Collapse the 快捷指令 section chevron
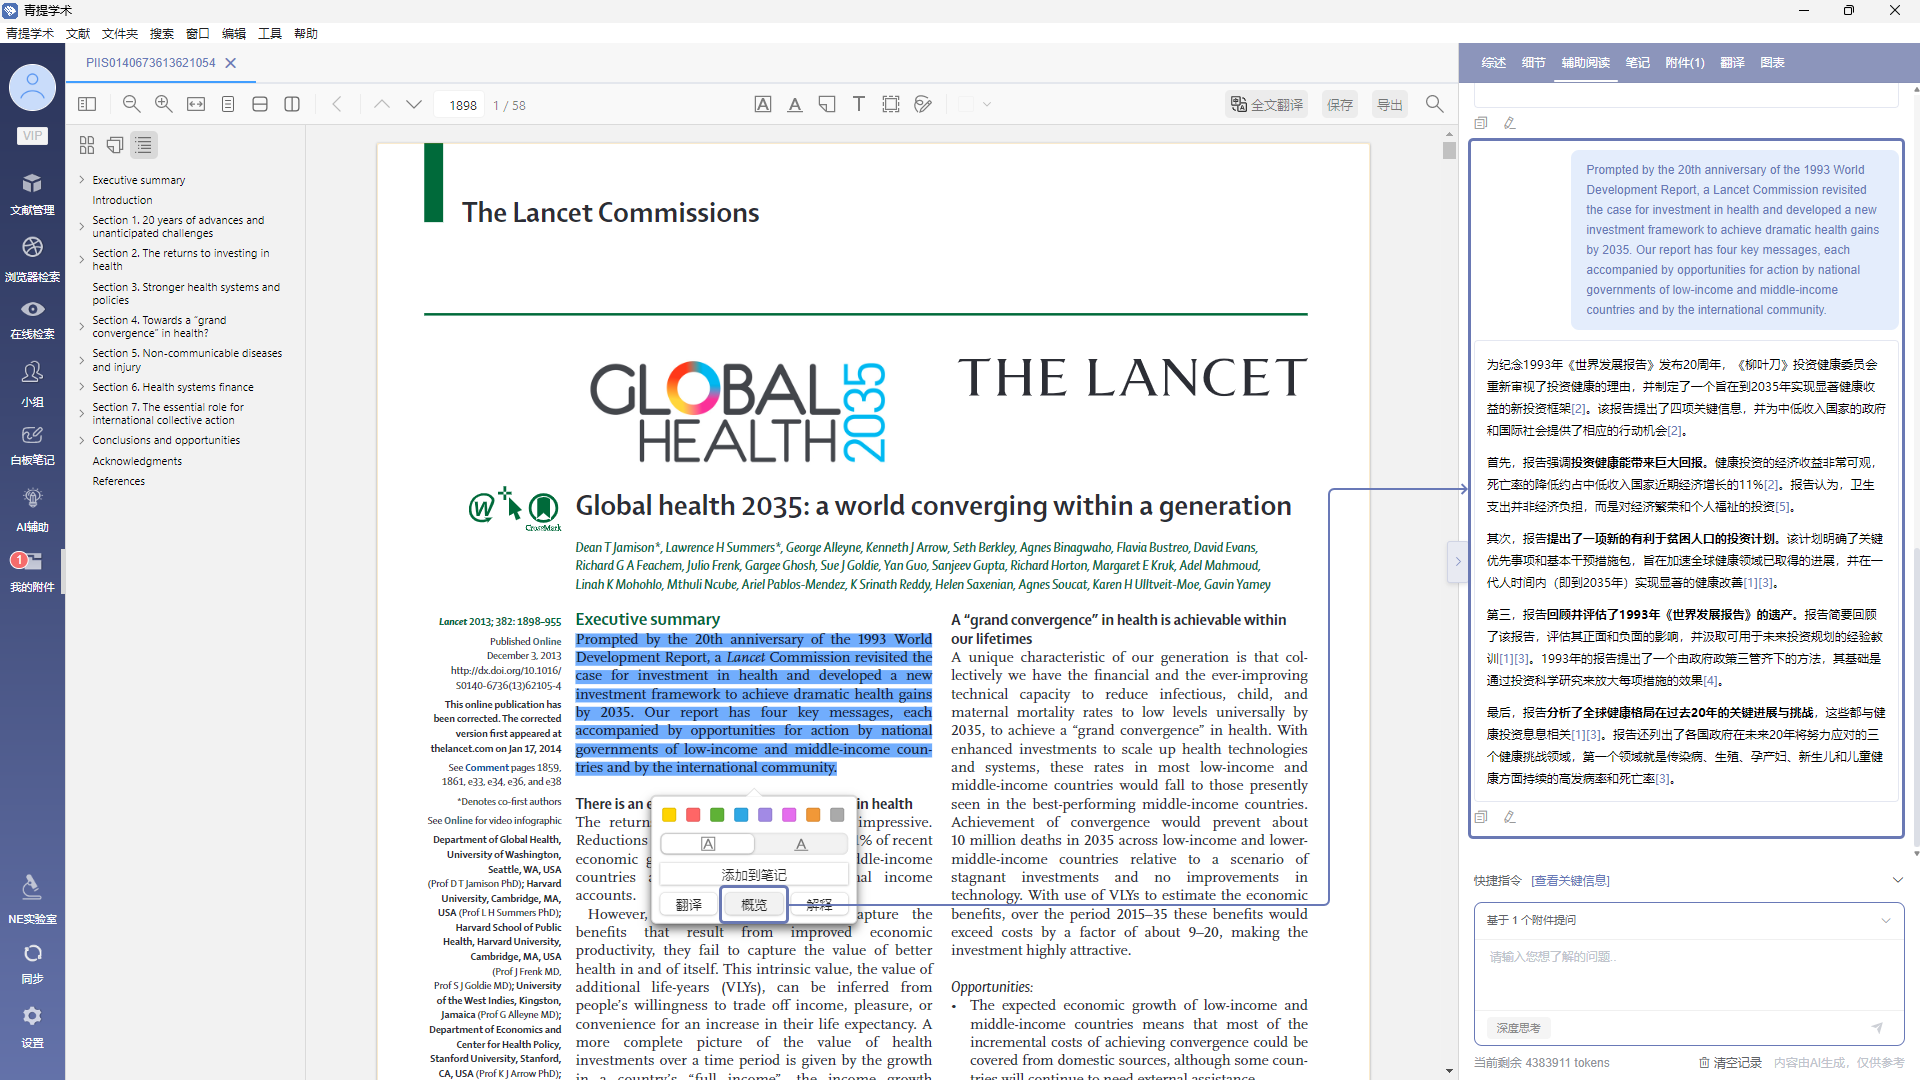The height and width of the screenshot is (1080, 1920). (1897, 880)
